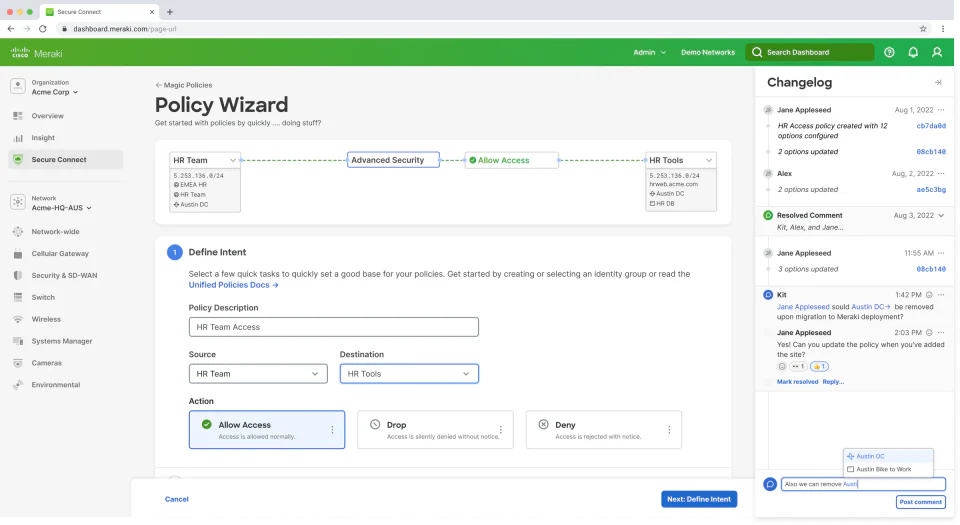This screenshot has height=525, width=960.
Task: Click the Wireless wifi icon
Action: (x=18, y=319)
